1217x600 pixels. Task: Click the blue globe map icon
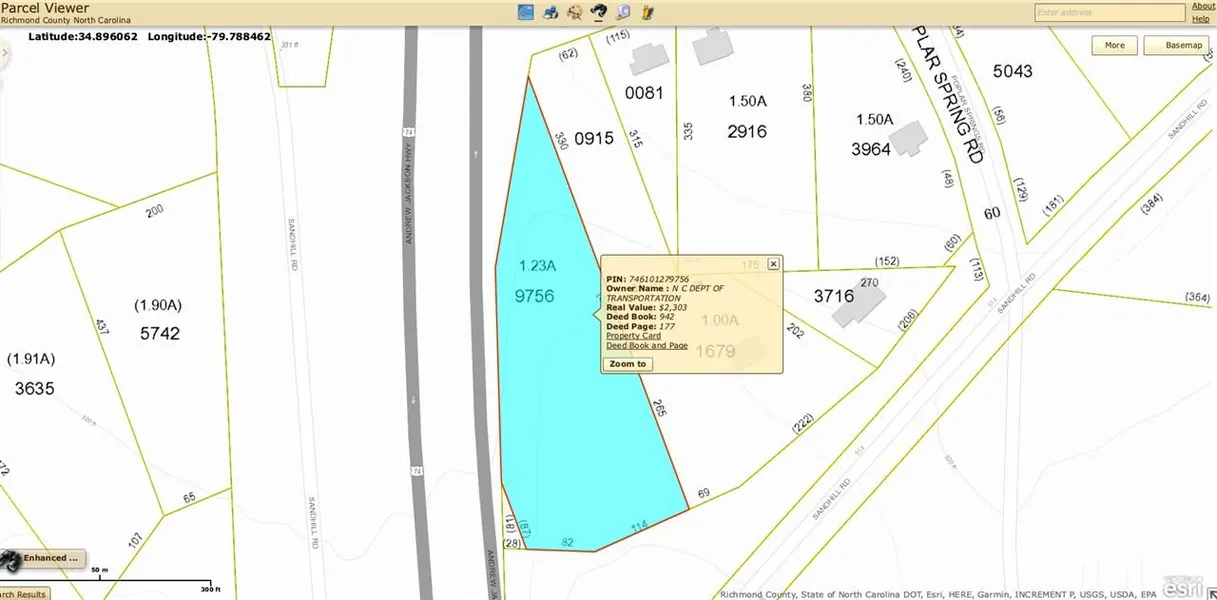coord(526,12)
